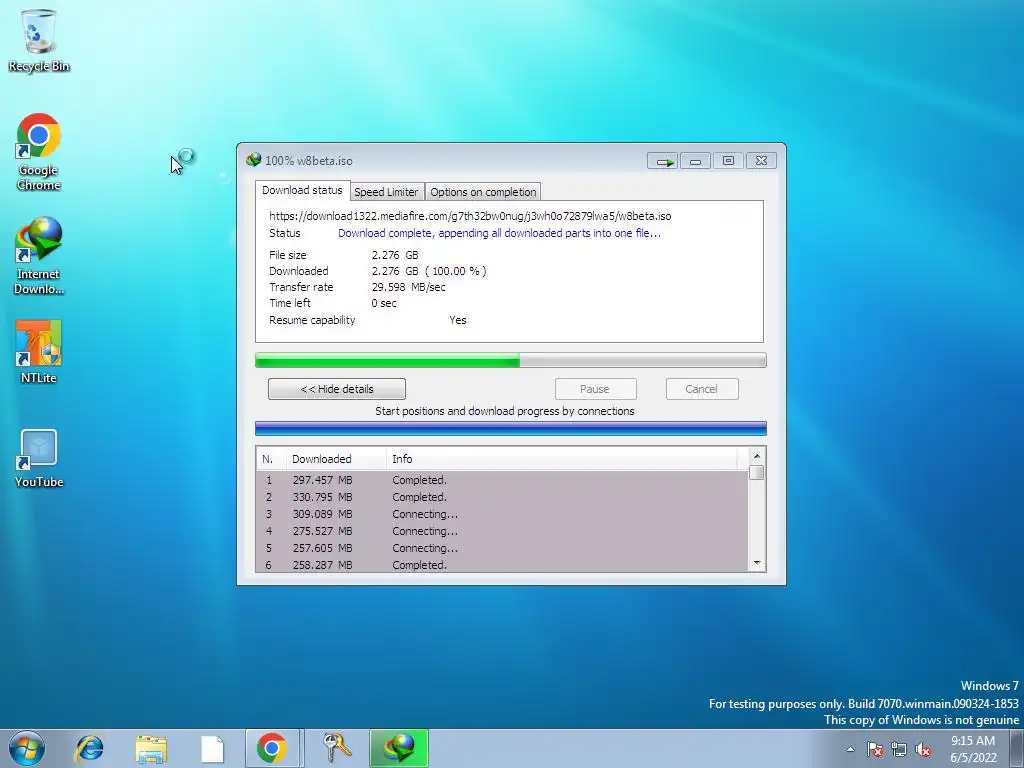1024x768 pixels.
Task: Open muted volume tray icon
Action: (x=923, y=749)
